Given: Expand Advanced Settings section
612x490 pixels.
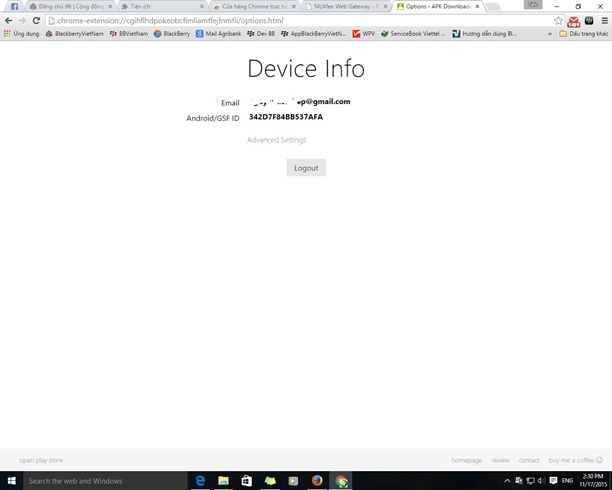Looking at the screenshot, I should tap(276, 140).
